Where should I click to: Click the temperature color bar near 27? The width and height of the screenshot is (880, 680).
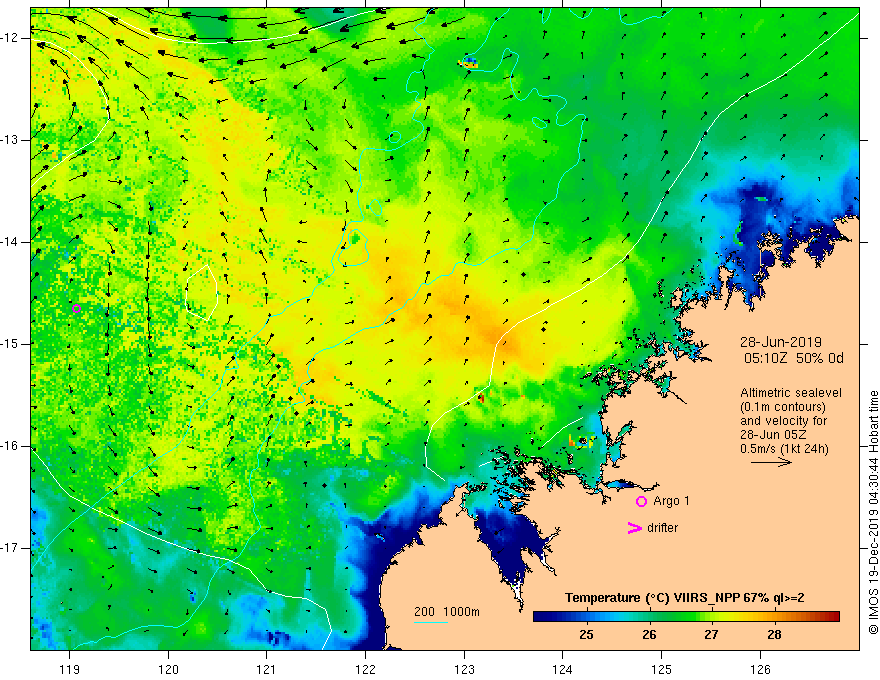tap(712, 617)
